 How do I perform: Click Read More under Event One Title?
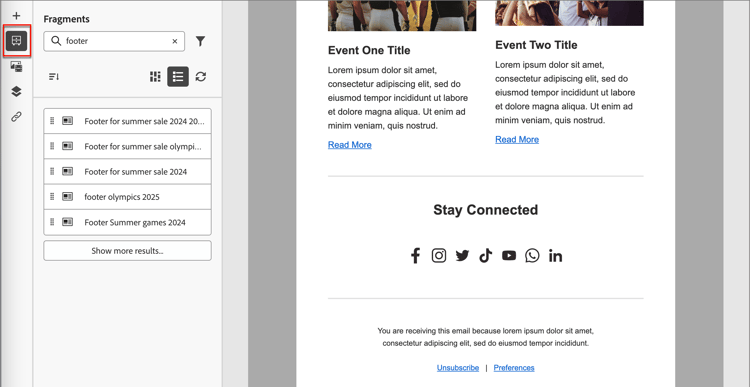click(350, 145)
